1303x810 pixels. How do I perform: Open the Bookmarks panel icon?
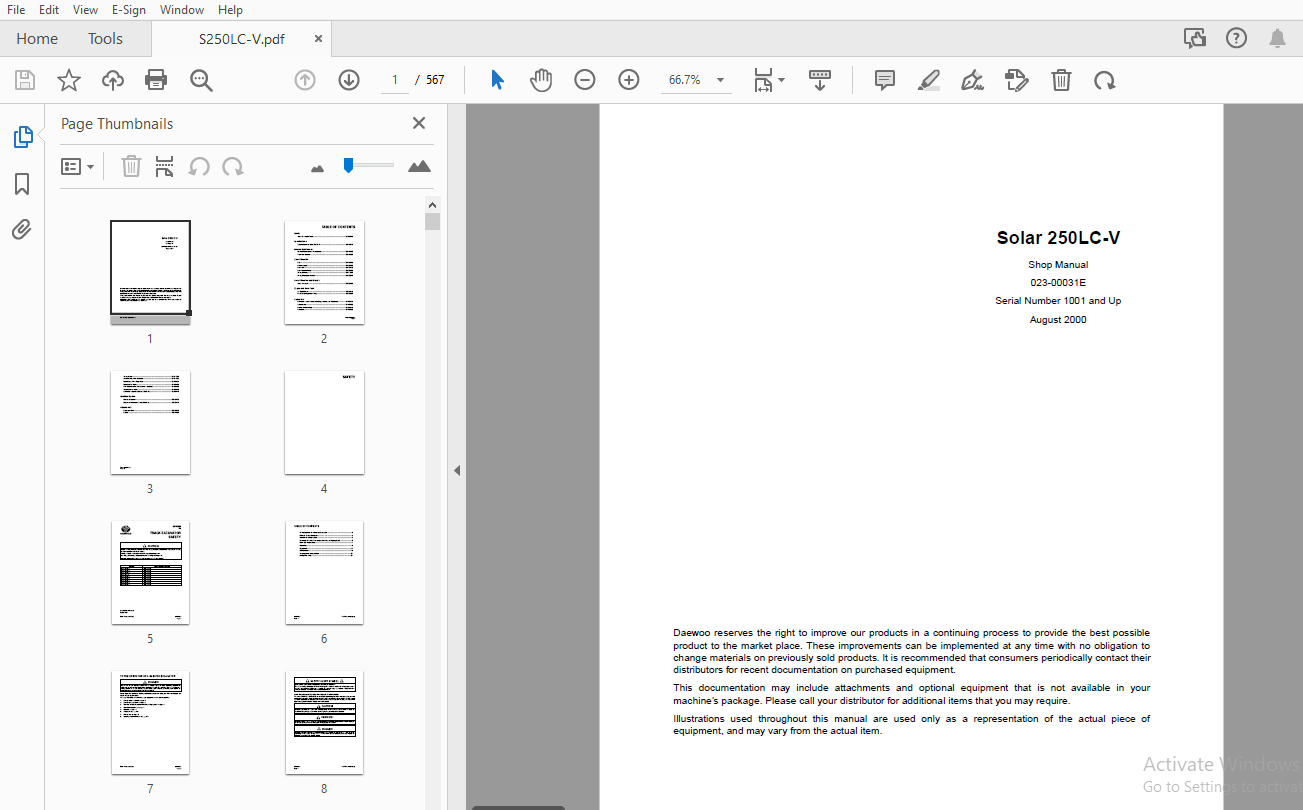[22, 184]
